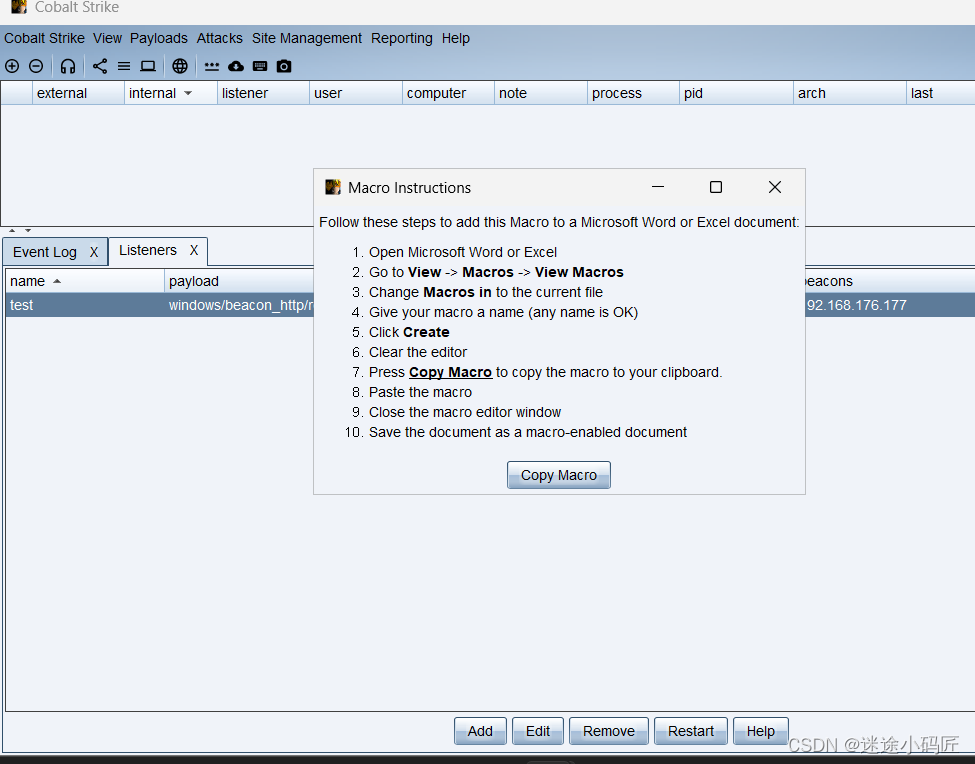This screenshot has width=975, height=764.
Task: Collapse the top pane with split arrow up
Action: point(12,231)
